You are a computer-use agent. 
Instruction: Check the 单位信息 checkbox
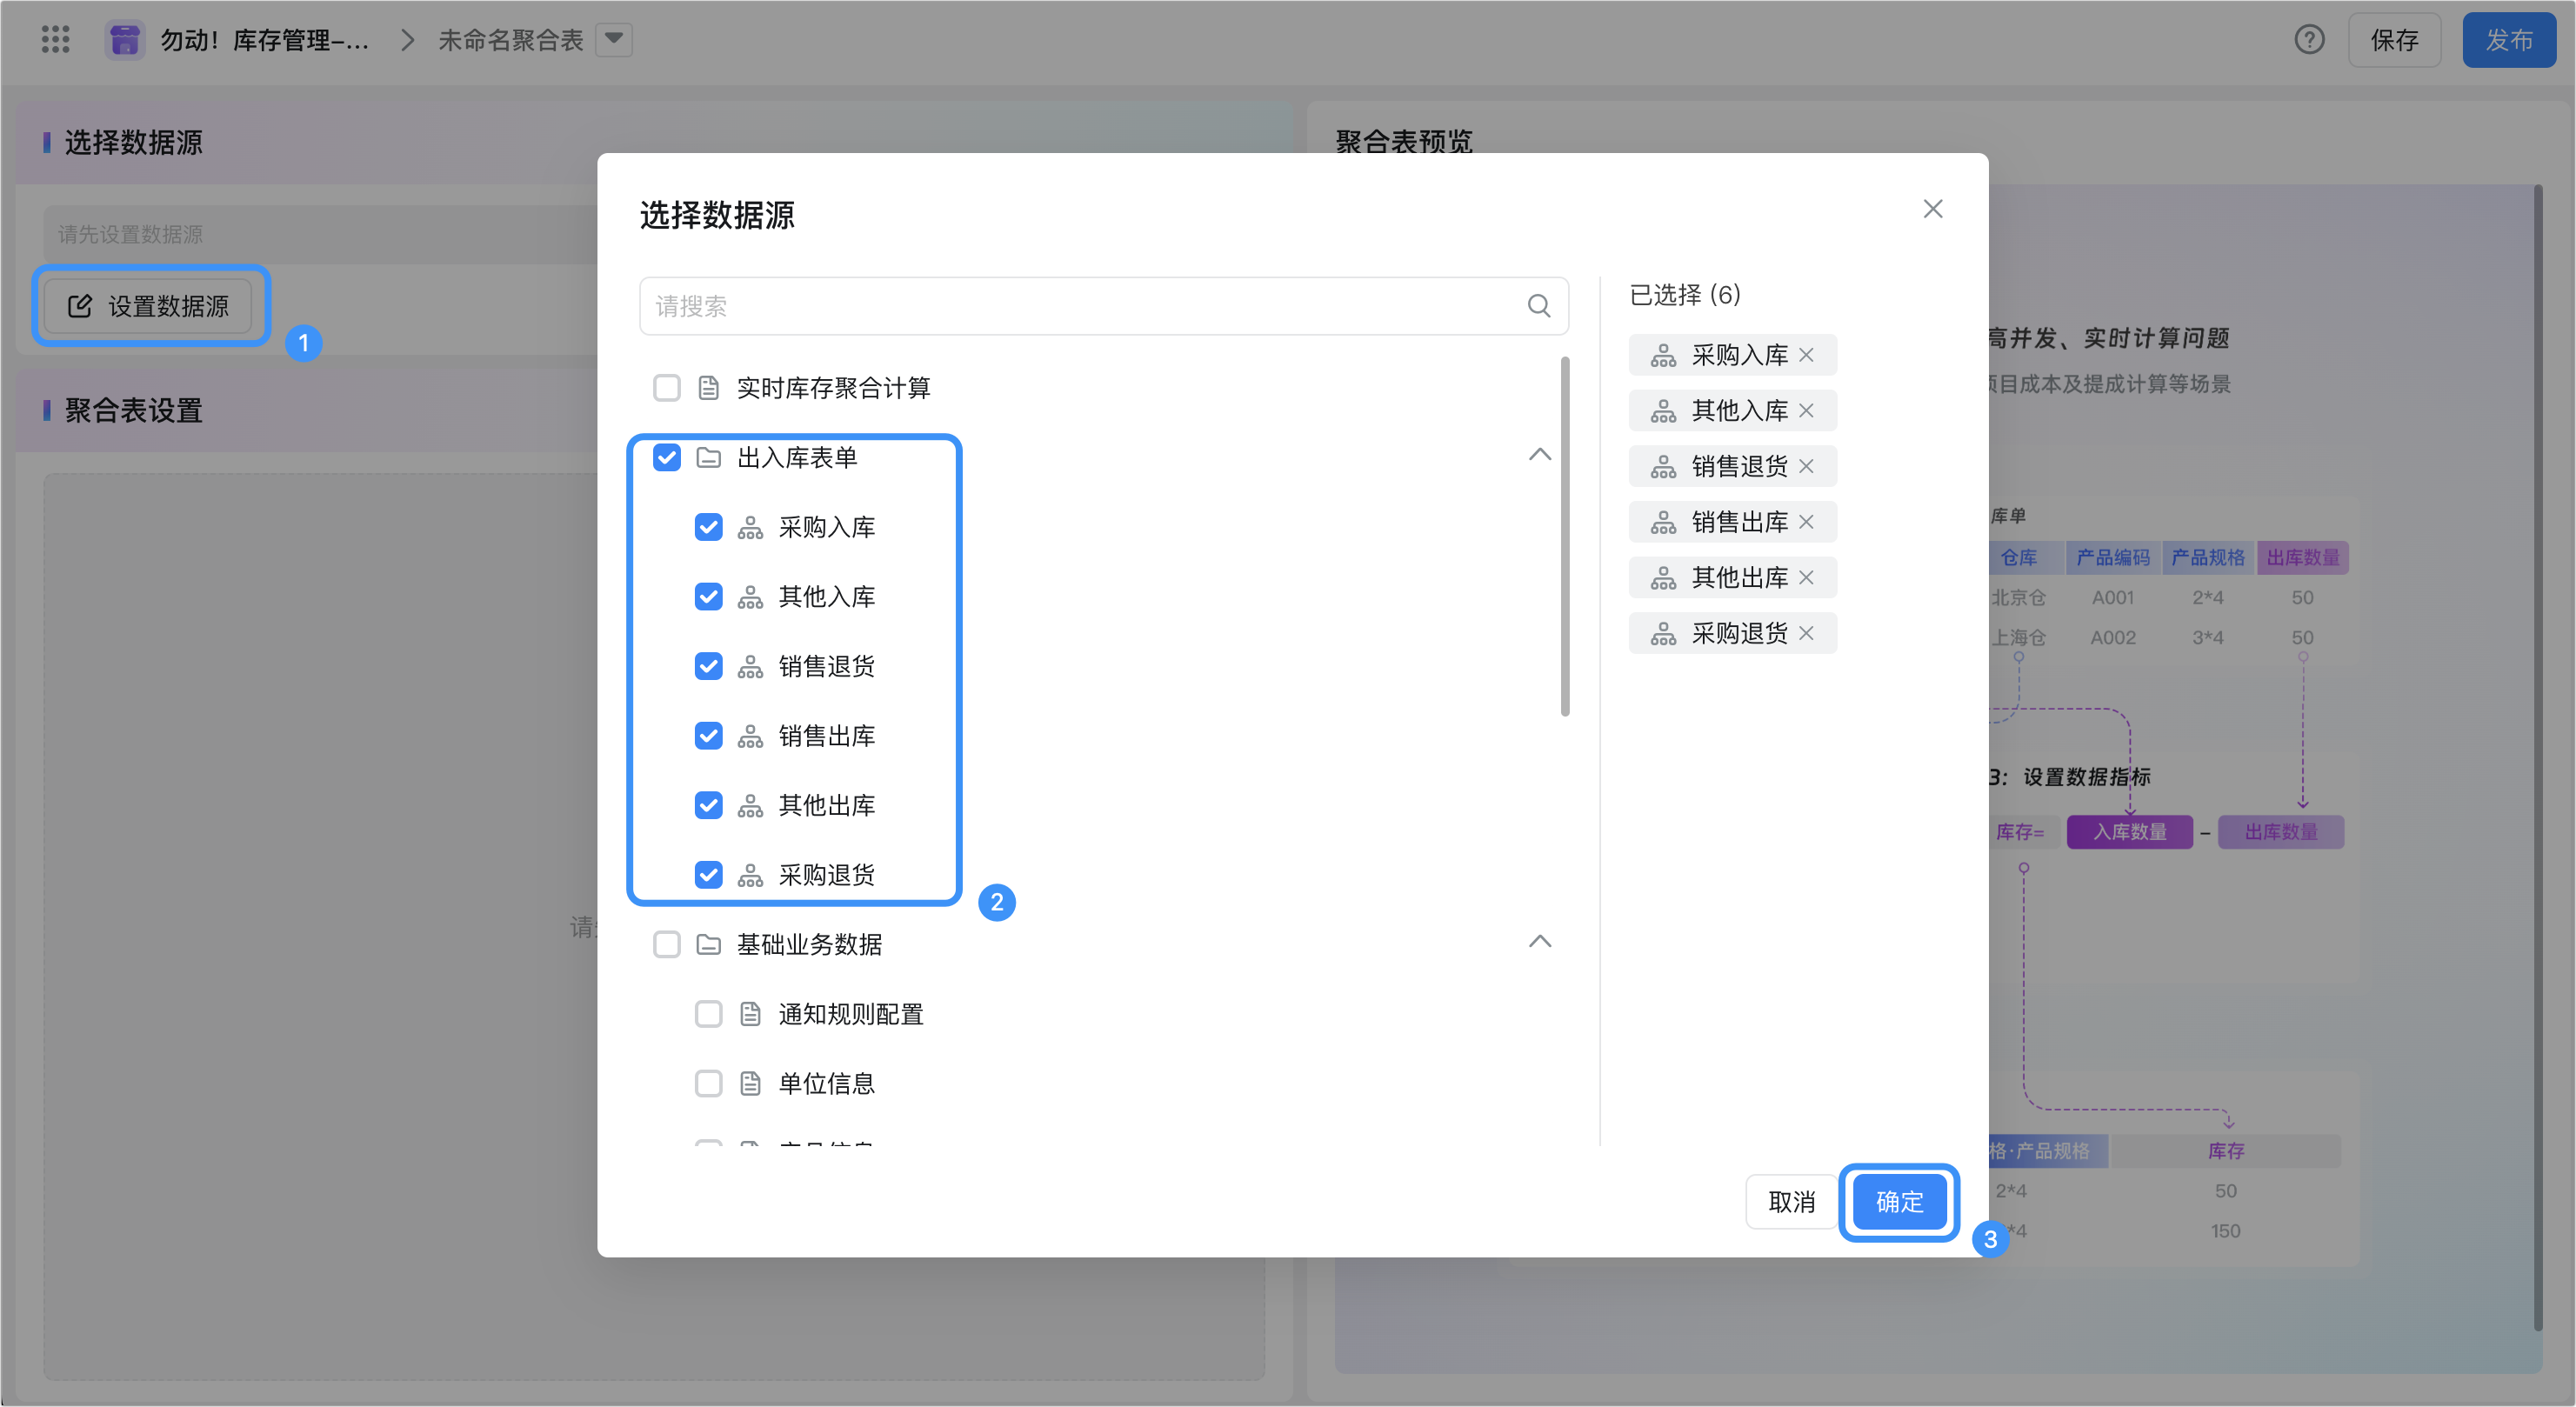(708, 1084)
